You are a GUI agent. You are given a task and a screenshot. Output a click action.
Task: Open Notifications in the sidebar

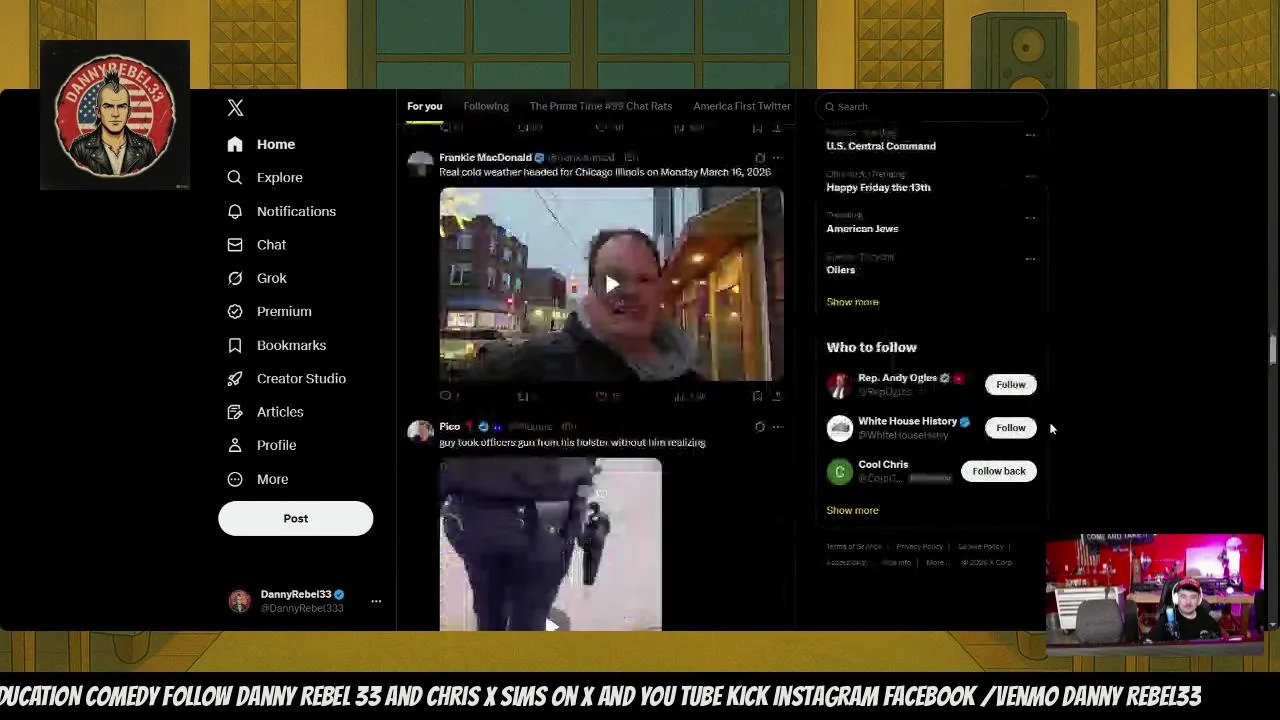[282, 211]
